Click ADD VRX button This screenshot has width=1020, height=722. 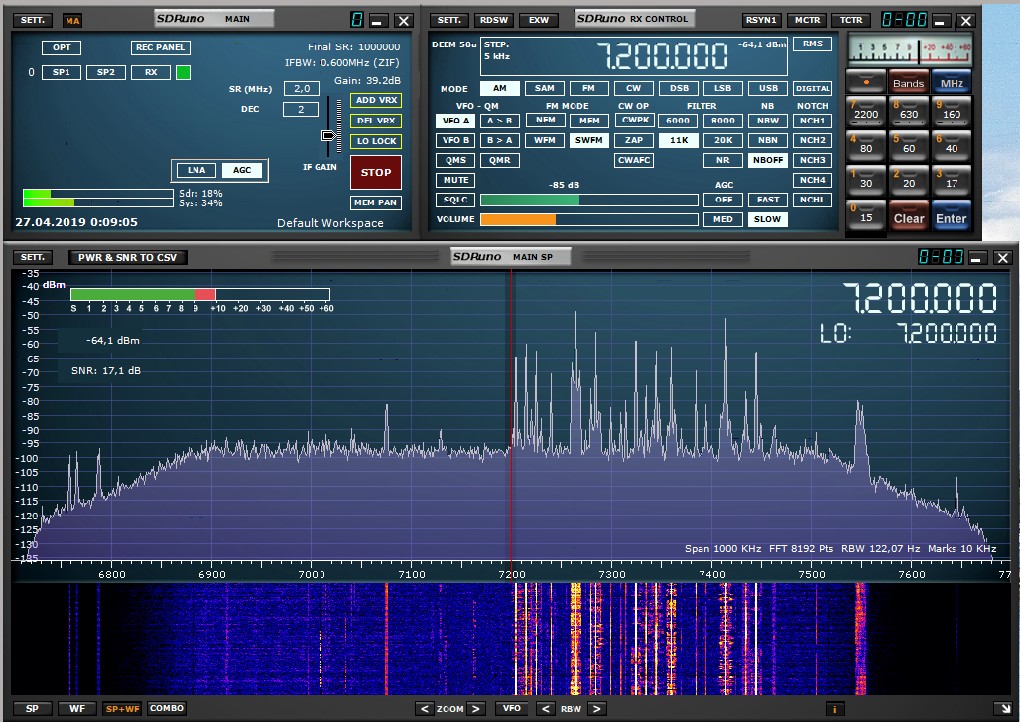point(376,100)
